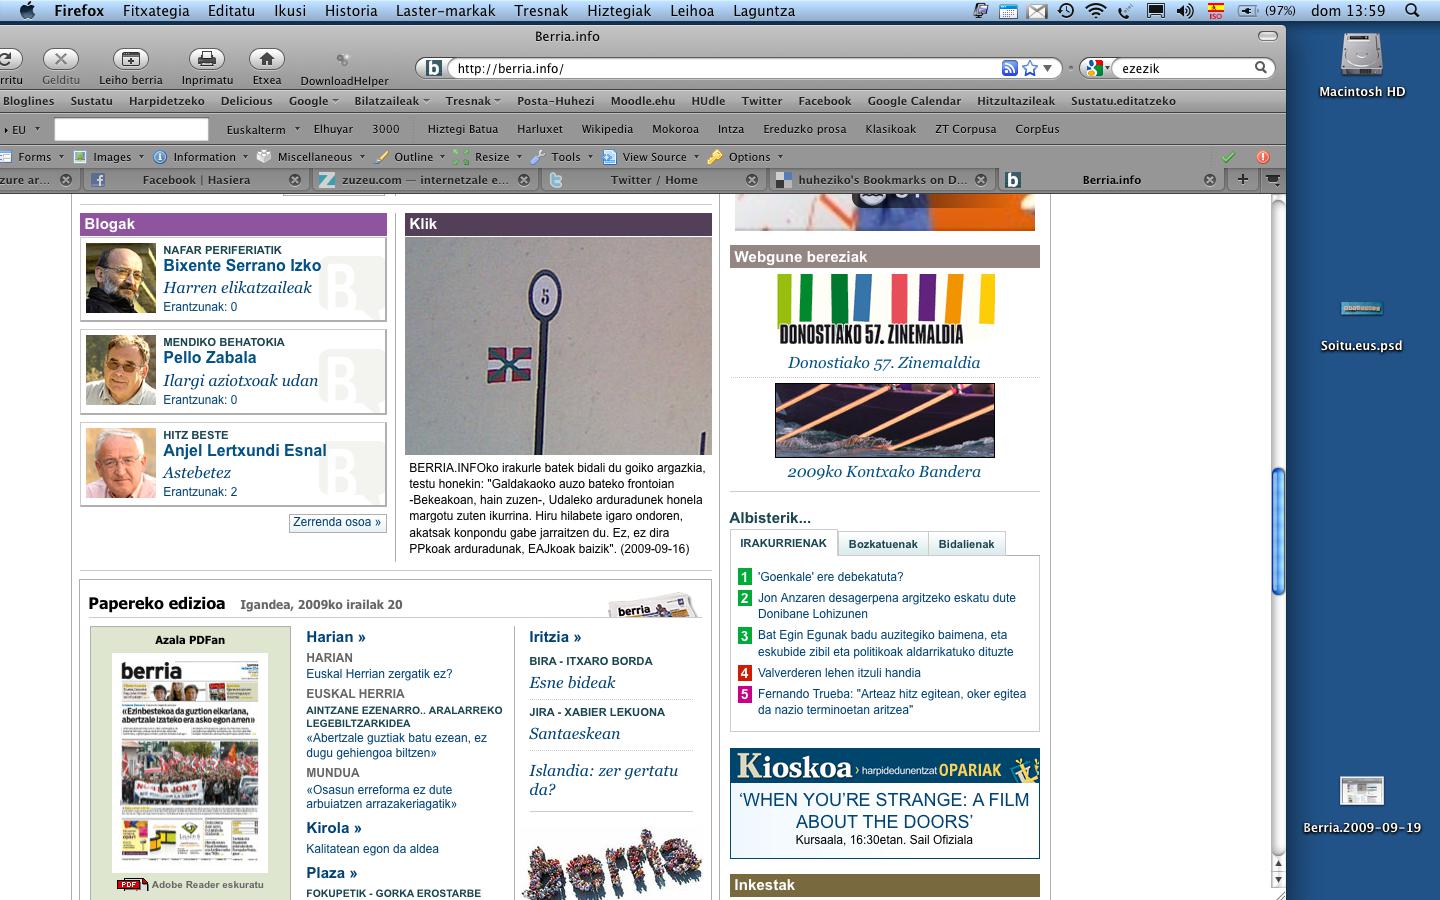Screen dimensions: 1440x900
Task: Click the dictionary search input field
Action: click(x=131, y=129)
